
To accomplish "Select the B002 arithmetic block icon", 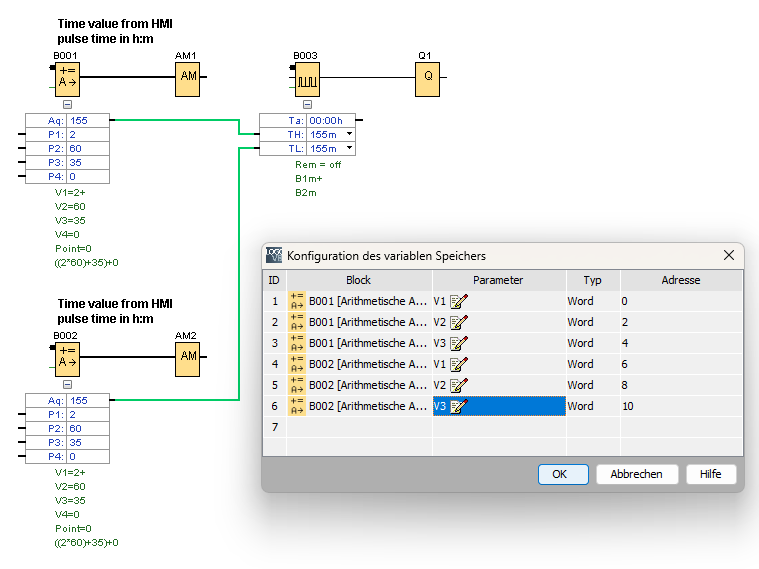I will [x=67, y=357].
